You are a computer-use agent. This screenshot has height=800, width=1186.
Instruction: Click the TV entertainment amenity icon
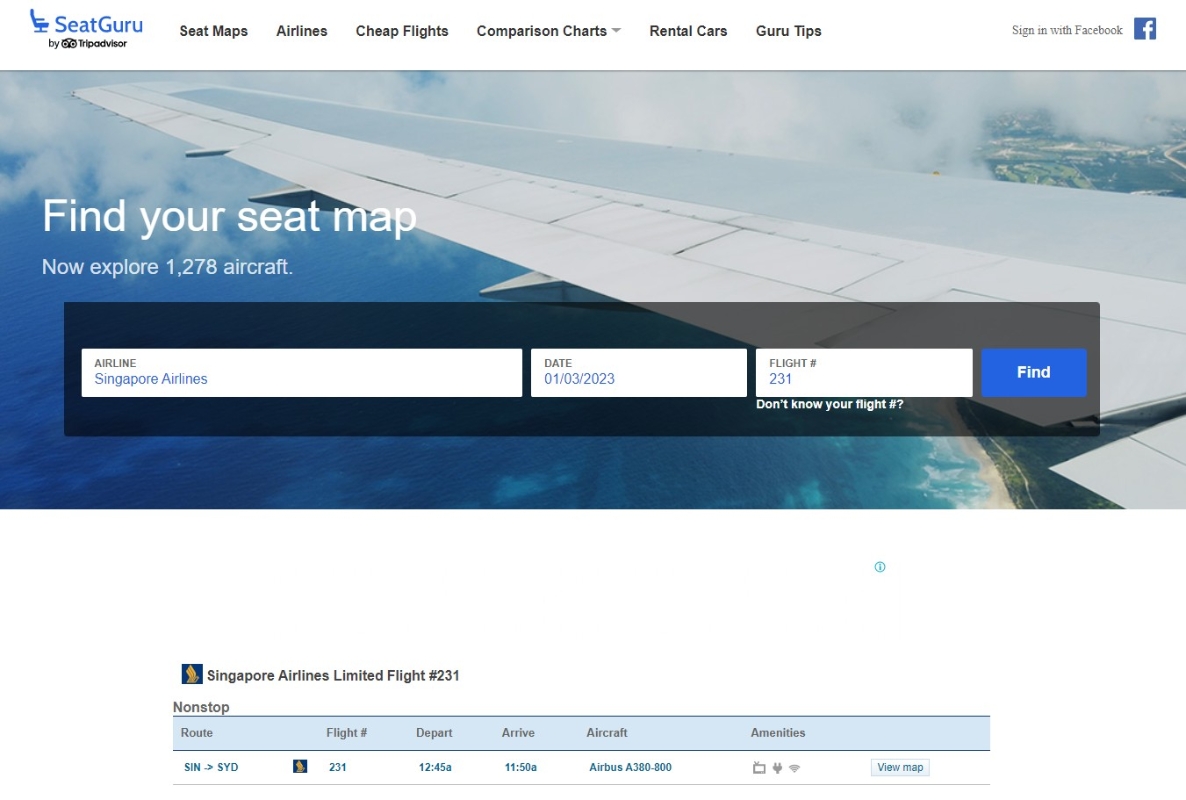[x=759, y=768]
